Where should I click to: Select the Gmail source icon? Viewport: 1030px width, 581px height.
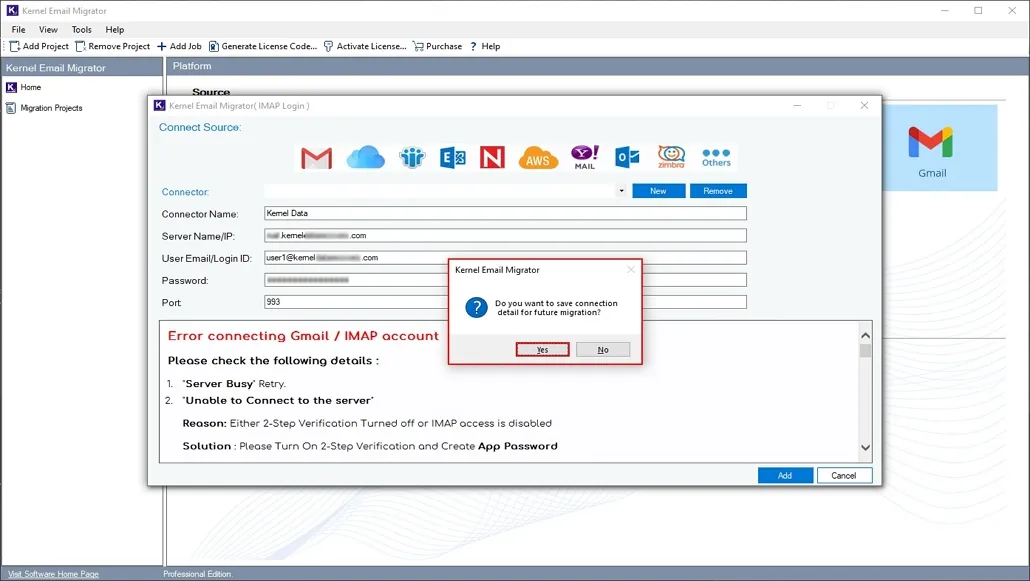point(315,157)
